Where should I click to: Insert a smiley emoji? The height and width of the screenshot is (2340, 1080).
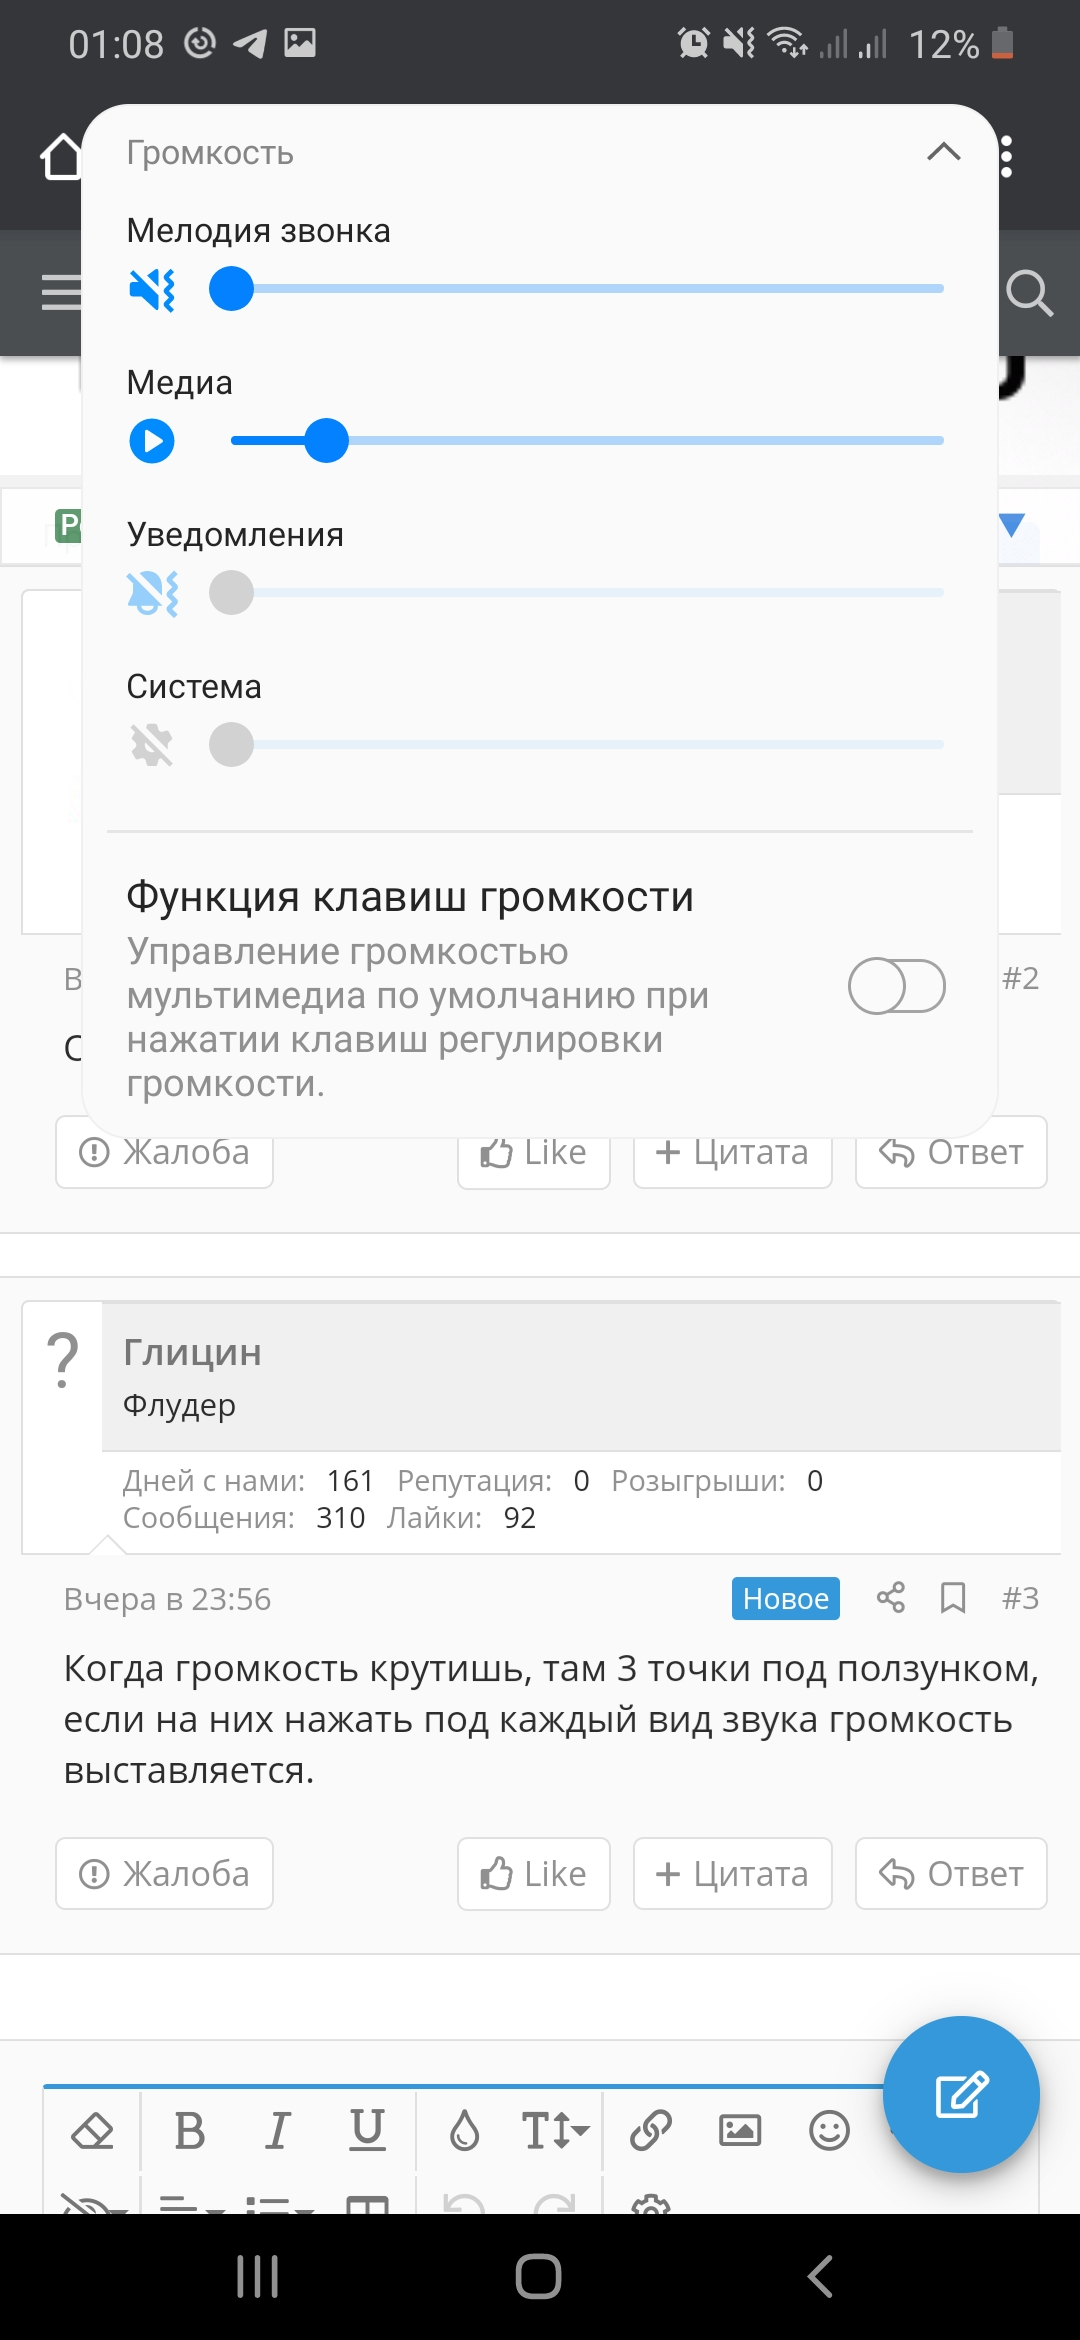pos(829,2130)
